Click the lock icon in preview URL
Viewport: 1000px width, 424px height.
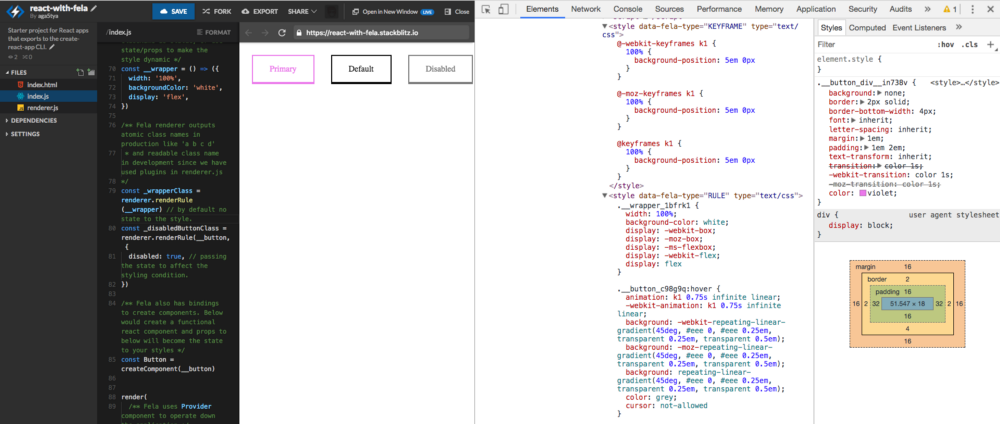pyautogui.click(x=300, y=32)
